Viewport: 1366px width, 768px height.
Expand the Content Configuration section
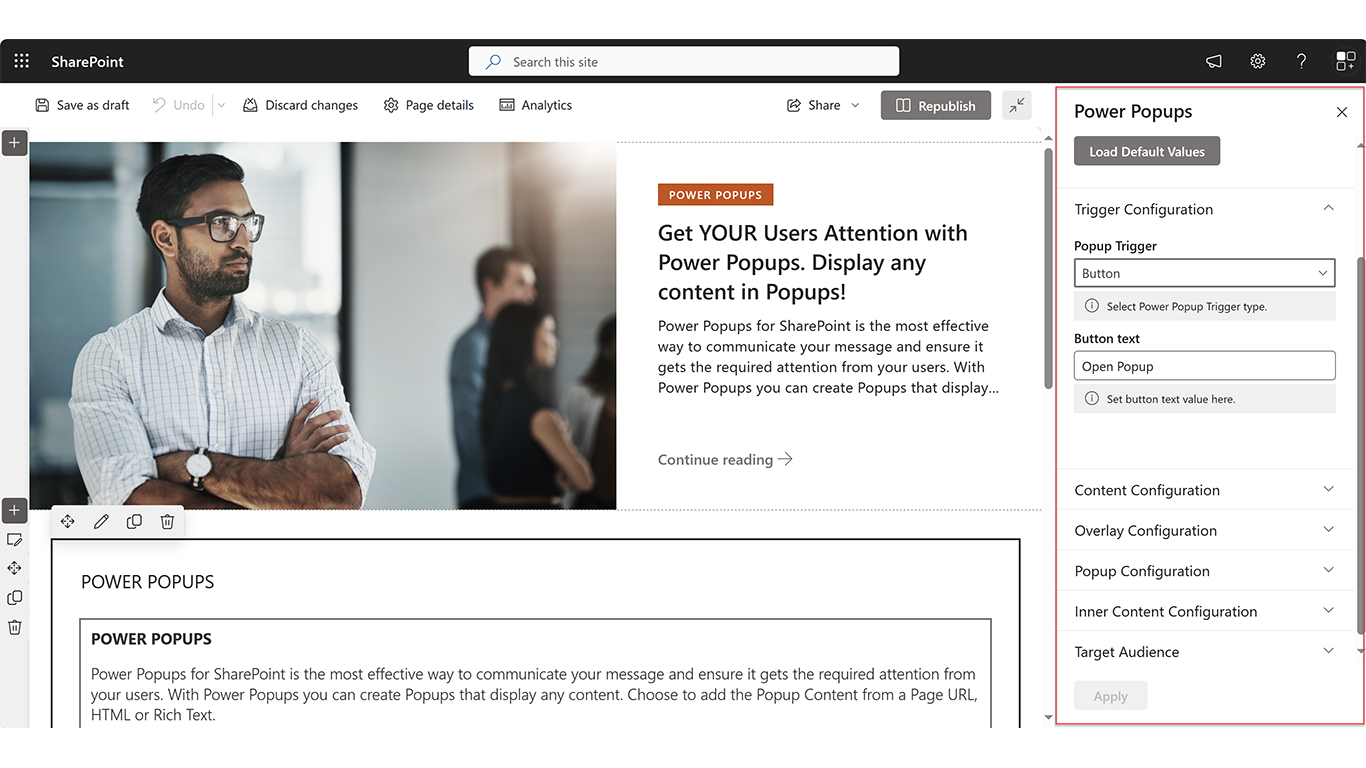pyautogui.click(x=1205, y=490)
